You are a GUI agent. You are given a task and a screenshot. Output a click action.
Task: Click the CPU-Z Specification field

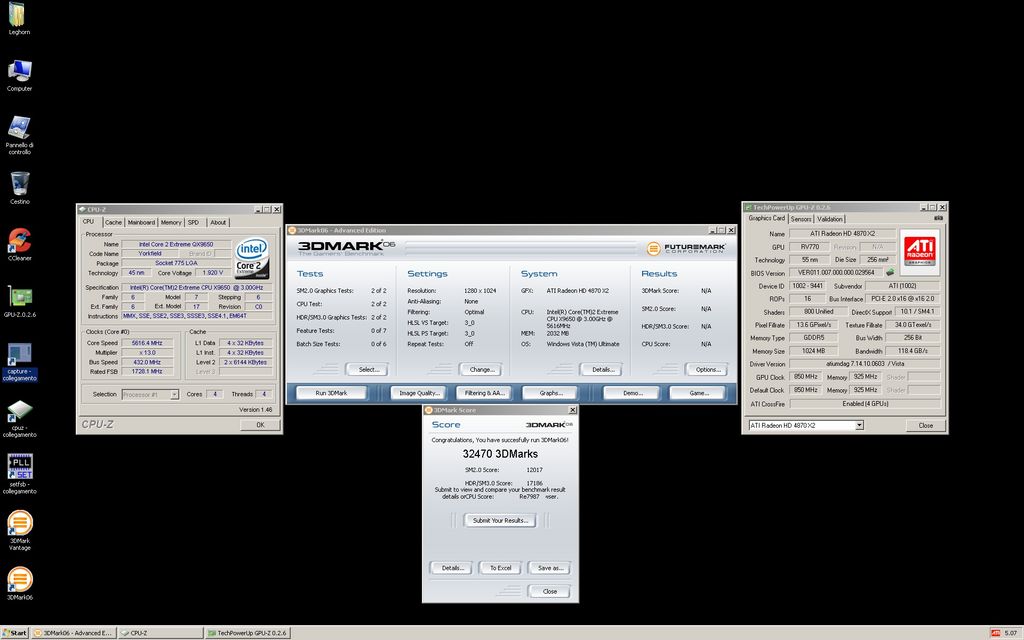pyautogui.click(x=197, y=287)
